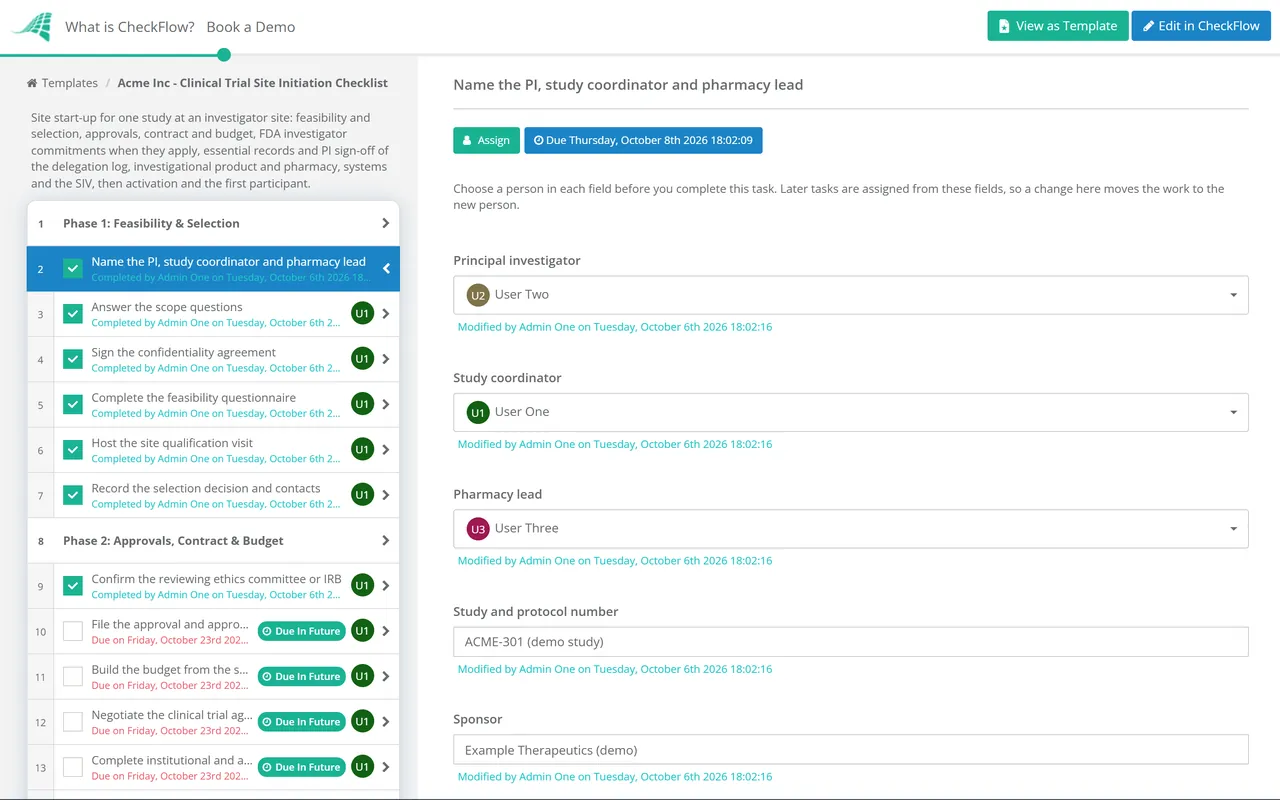Check the Build the budget task checkbox
The width and height of the screenshot is (1280, 800).
pyautogui.click(x=73, y=677)
